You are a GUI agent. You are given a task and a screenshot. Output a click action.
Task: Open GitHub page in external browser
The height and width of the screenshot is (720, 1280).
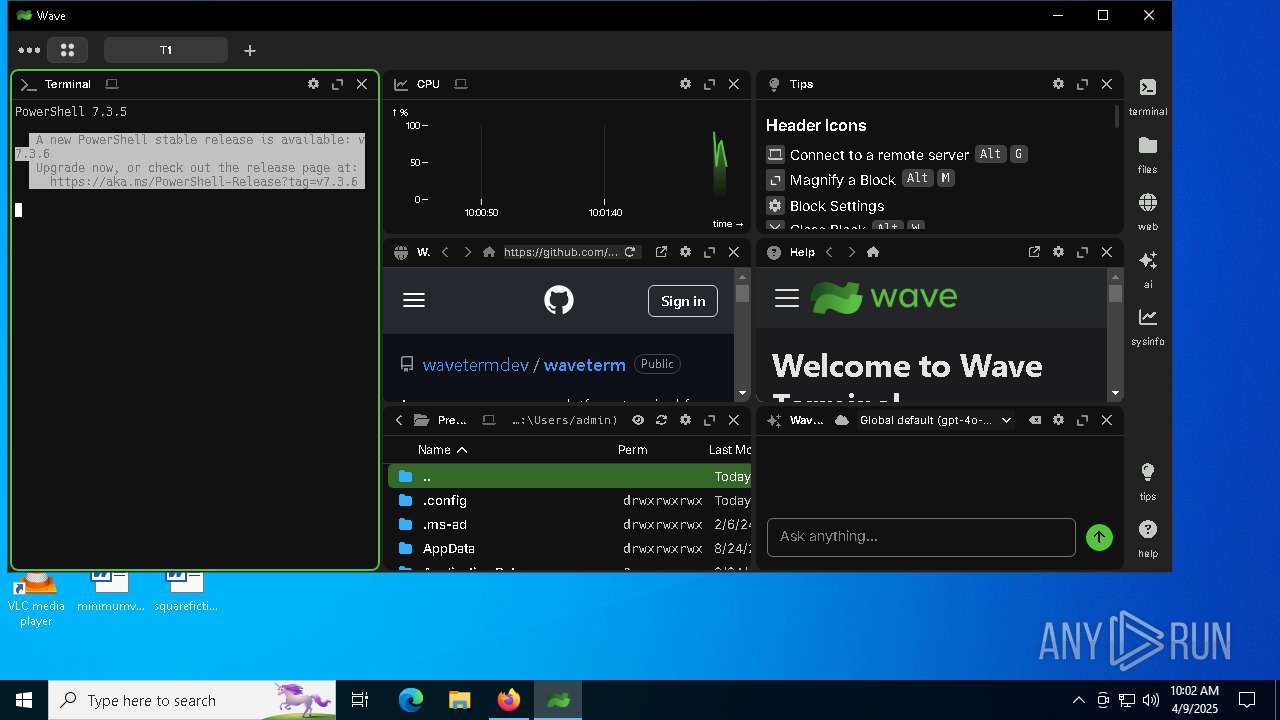point(661,252)
